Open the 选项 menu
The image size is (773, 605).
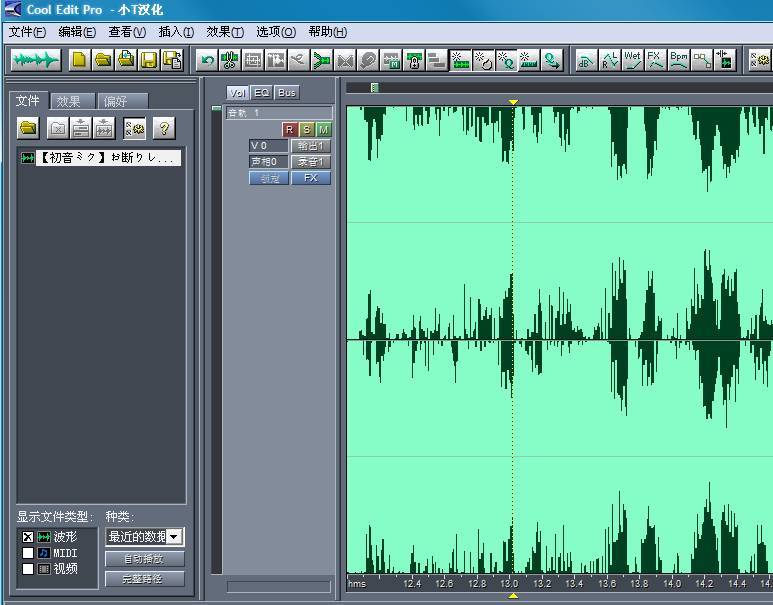point(276,32)
